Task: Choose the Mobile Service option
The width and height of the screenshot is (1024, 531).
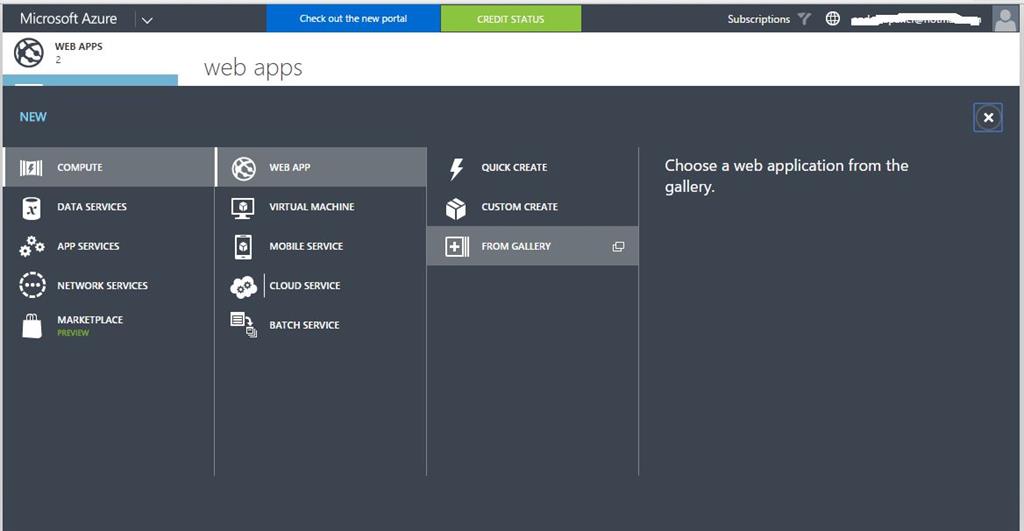Action: click(321, 246)
